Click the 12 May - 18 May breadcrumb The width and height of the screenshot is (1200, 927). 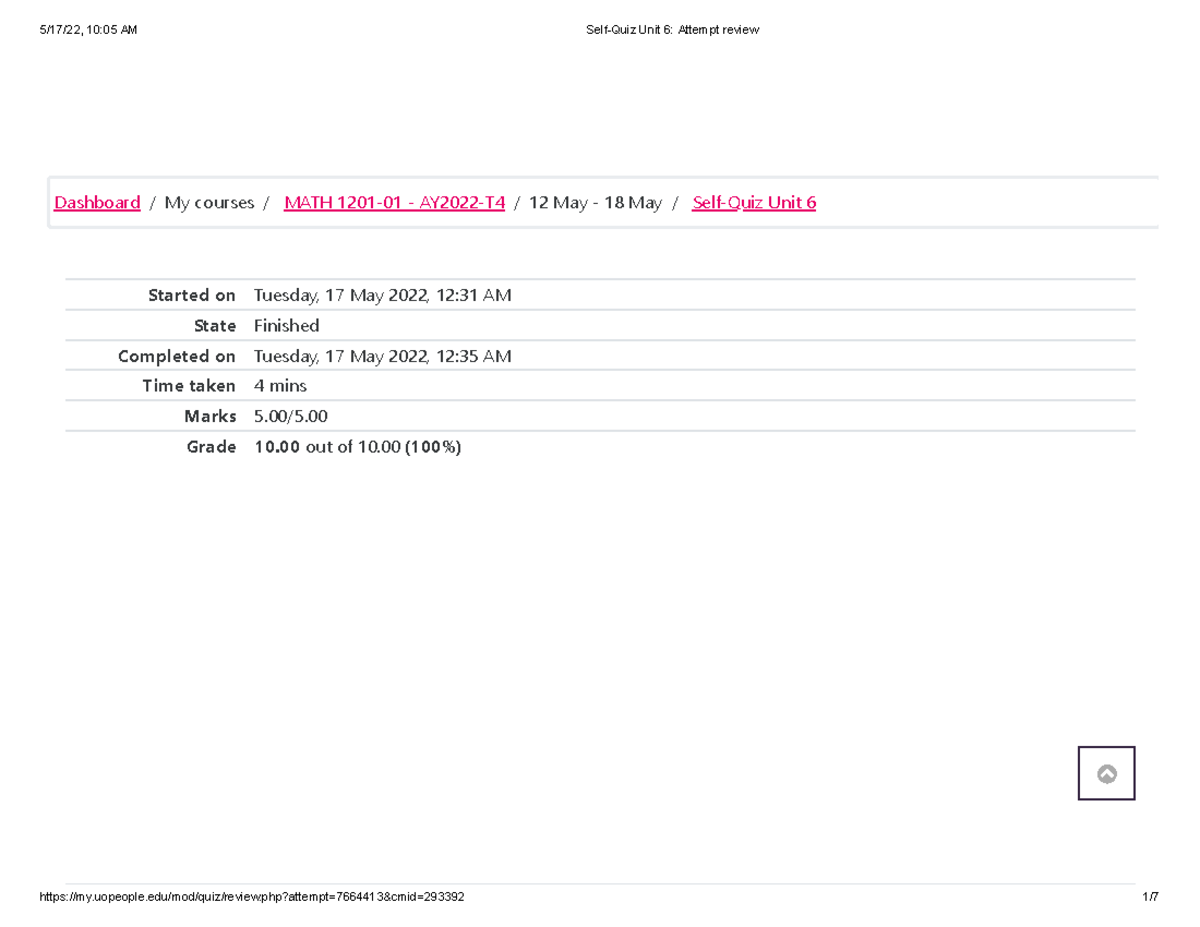tap(595, 203)
